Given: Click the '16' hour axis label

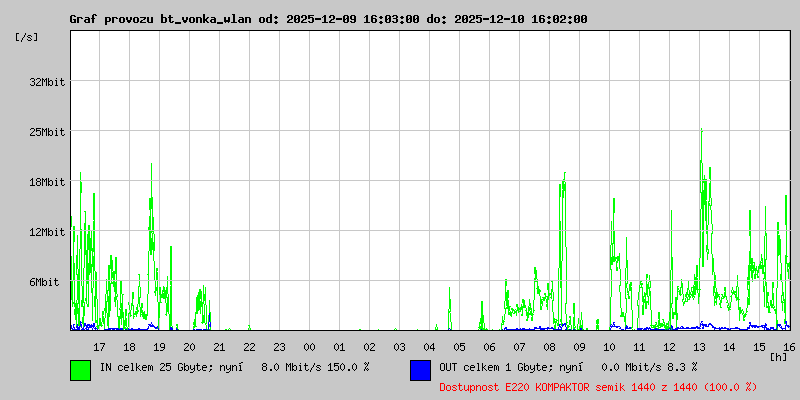Looking at the screenshot, I should coord(787,347).
